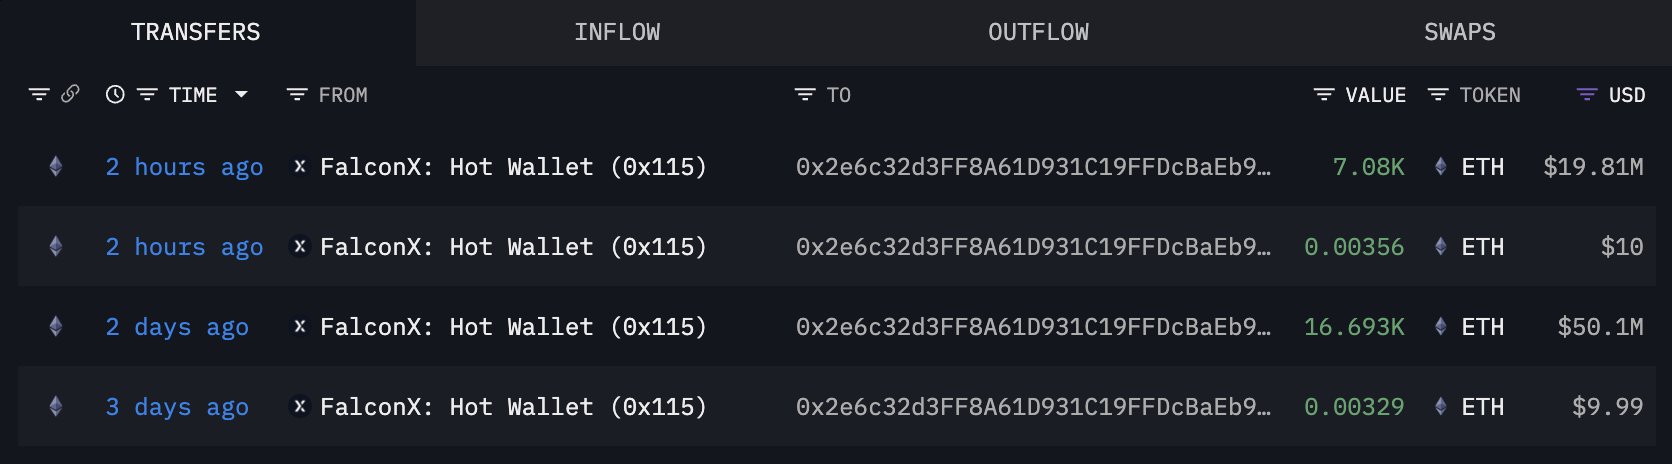Click the 7.08K value in first row
This screenshot has height=464, width=1672.
[1368, 167]
